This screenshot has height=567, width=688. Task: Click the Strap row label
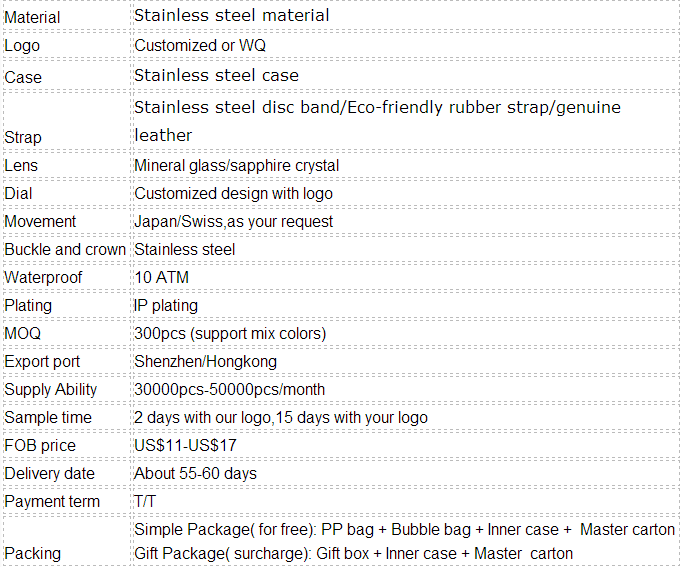coord(23,137)
